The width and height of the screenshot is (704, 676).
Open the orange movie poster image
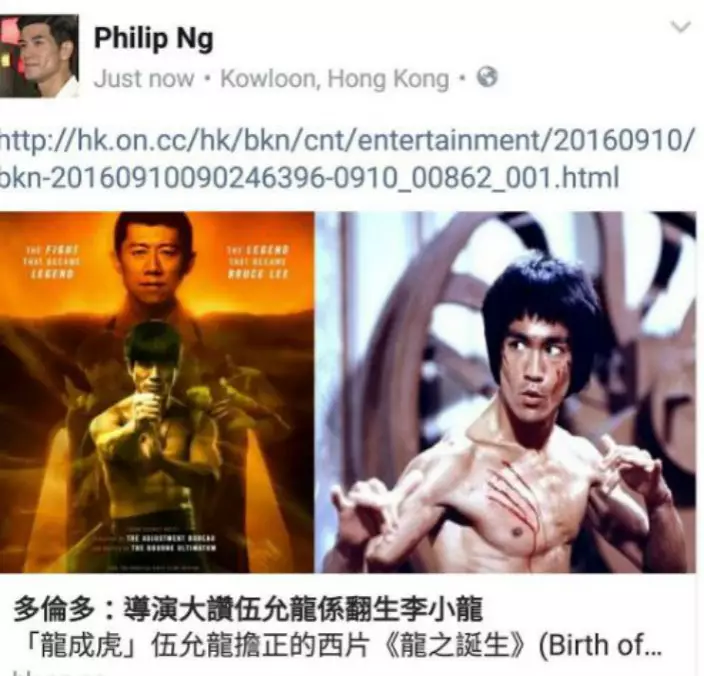pos(157,392)
